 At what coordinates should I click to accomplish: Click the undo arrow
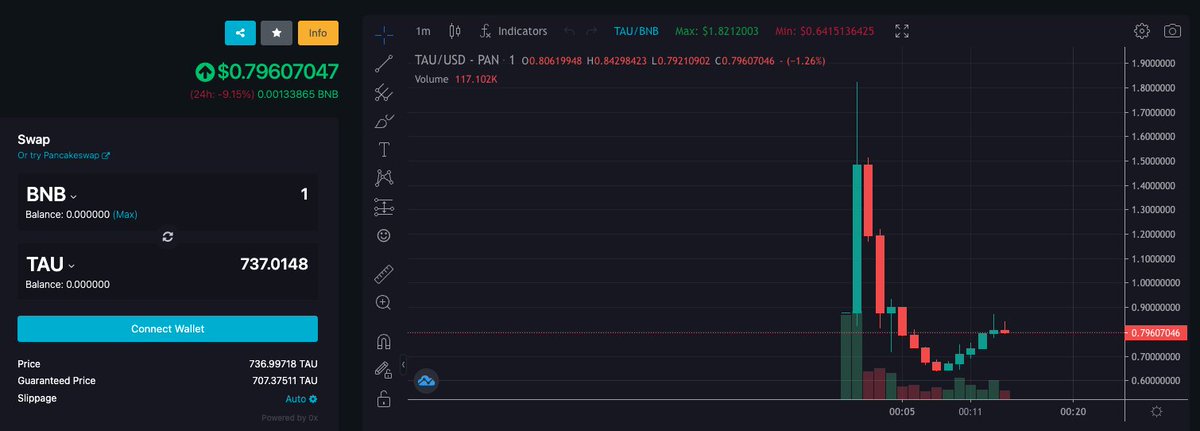(x=569, y=31)
